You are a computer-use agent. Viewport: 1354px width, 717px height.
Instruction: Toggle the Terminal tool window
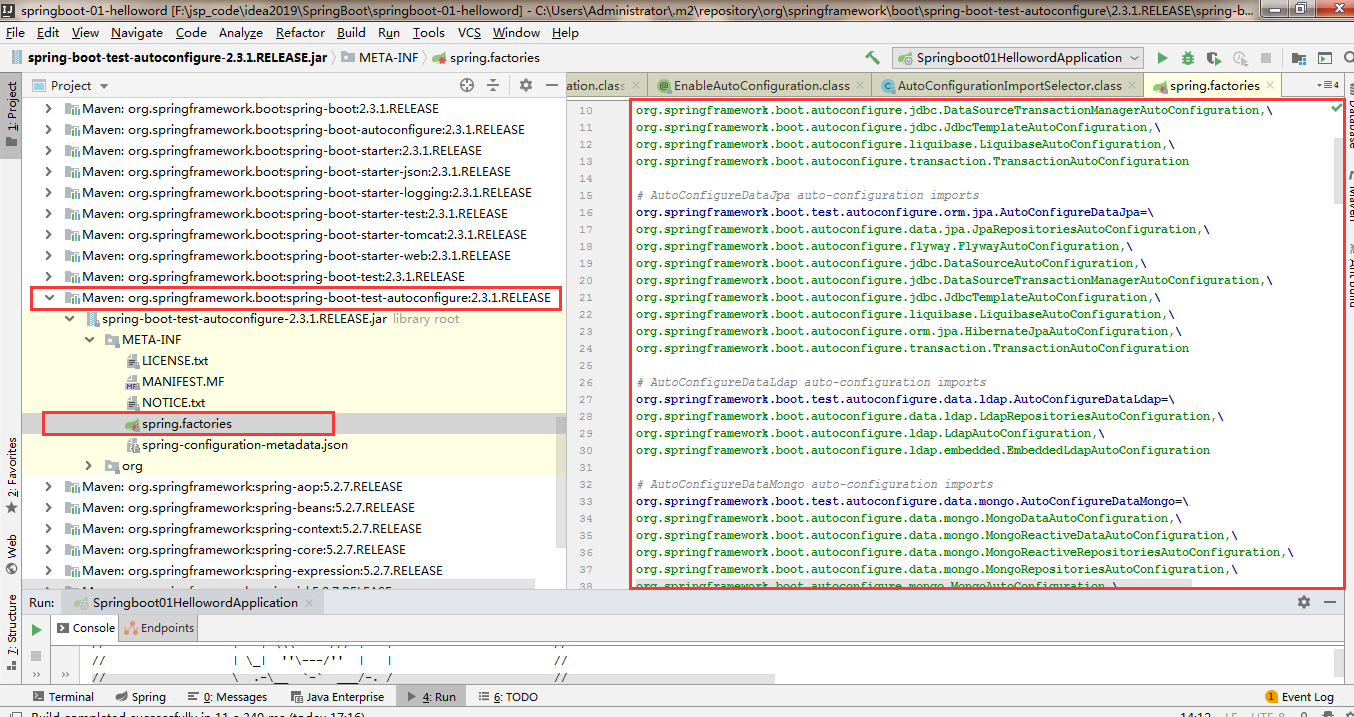click(x=62, y=697)
